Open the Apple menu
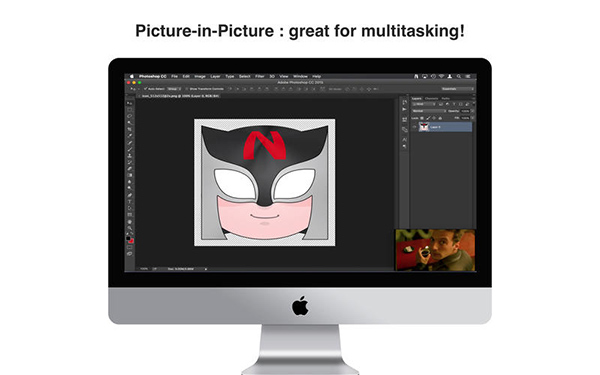600x375 pixels. (132, 76)
